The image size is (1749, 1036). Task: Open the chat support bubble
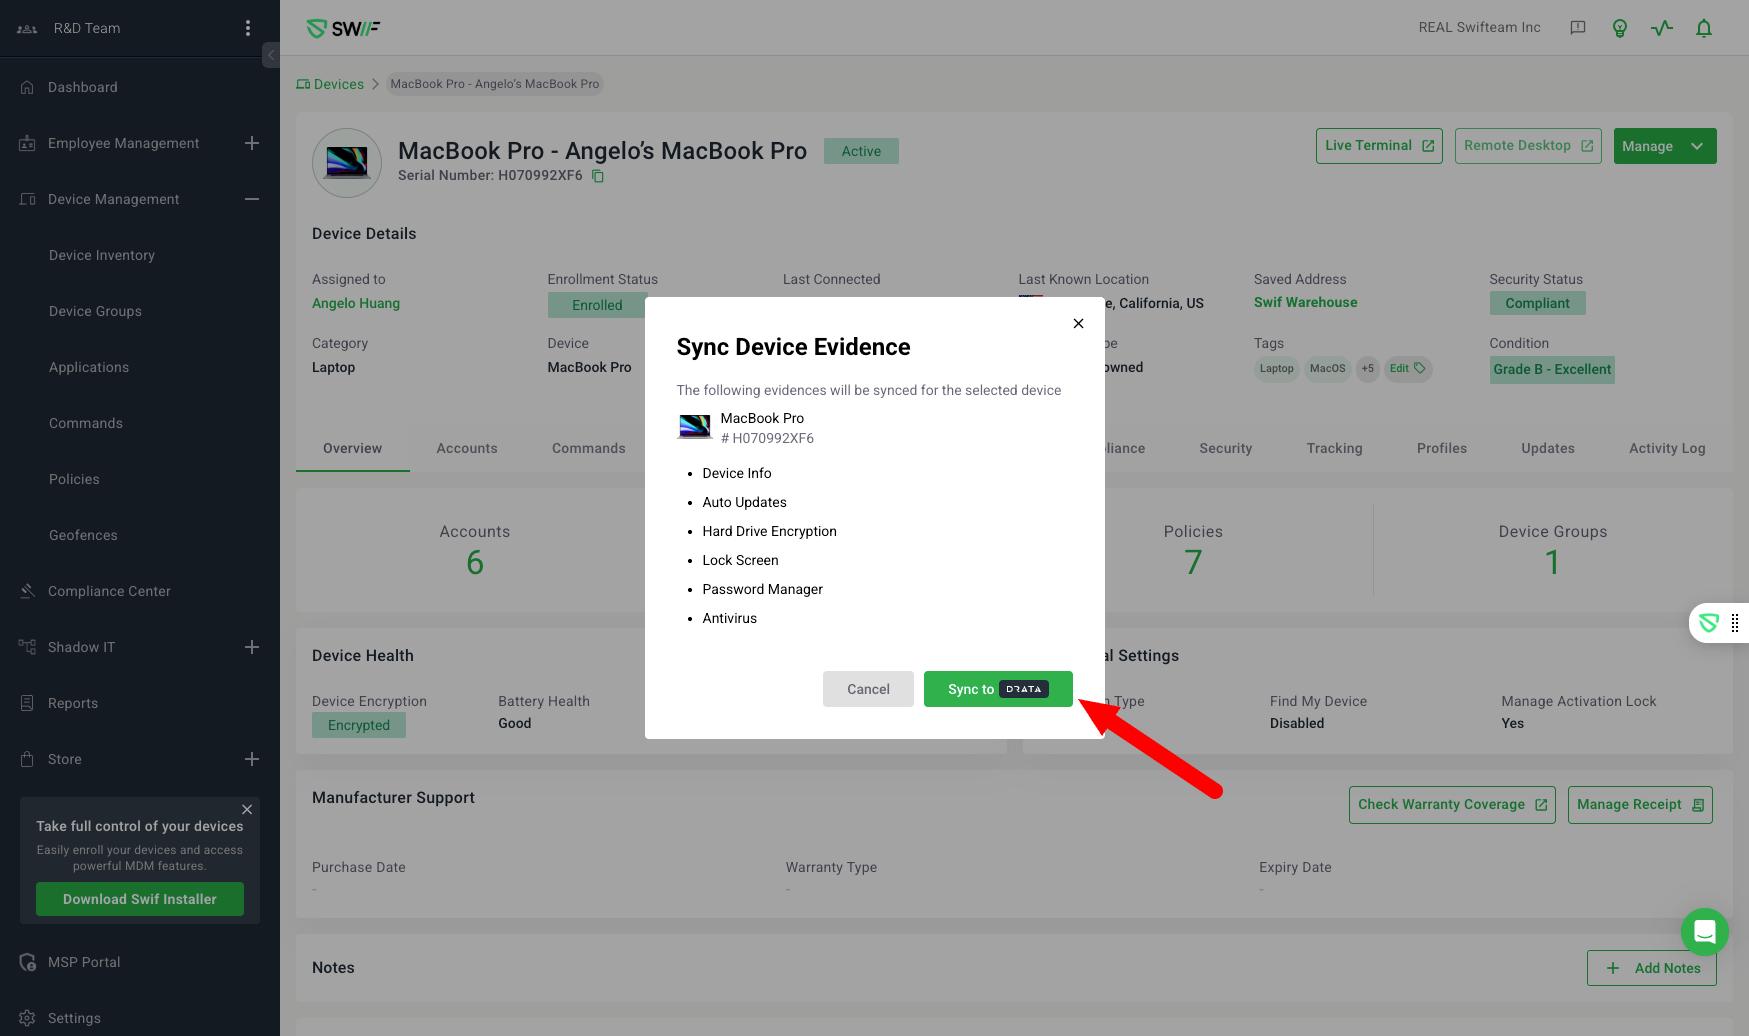(x=1705, y=932)
